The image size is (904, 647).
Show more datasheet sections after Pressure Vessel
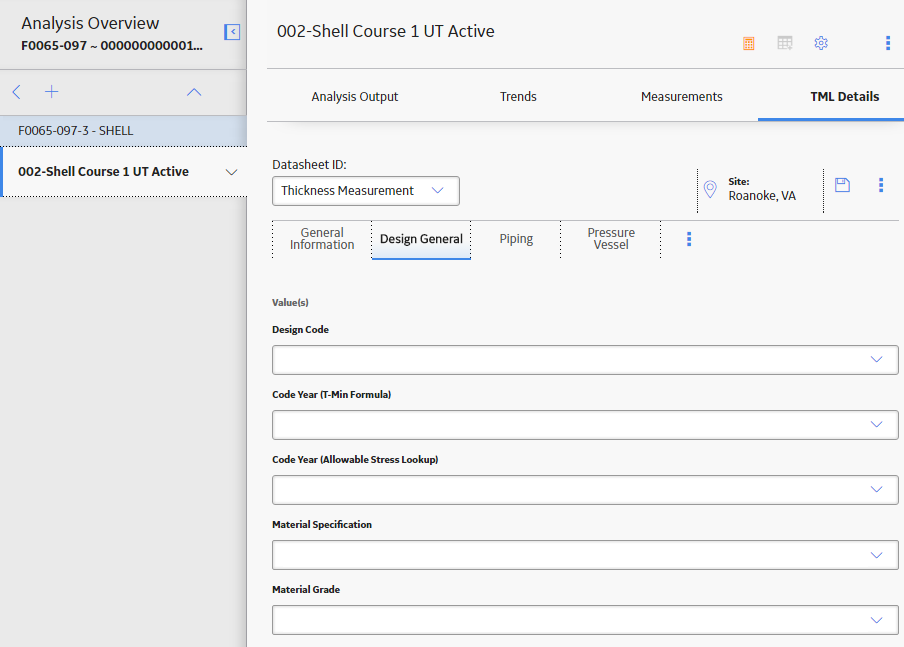coord(689,239)
